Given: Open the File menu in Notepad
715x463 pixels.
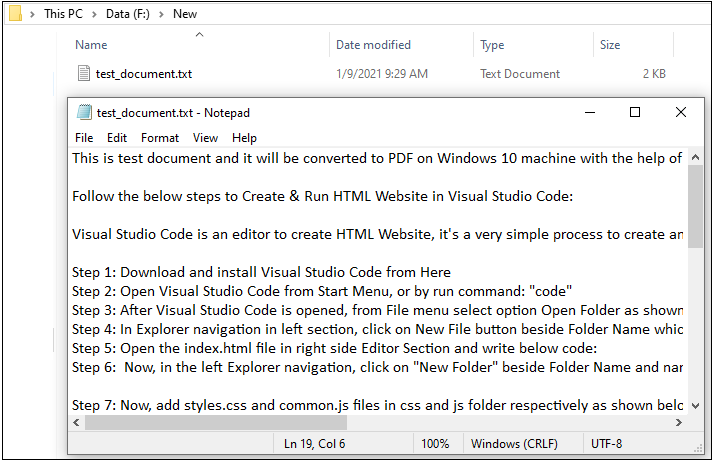Looking at the screenshot, I should tap(84, 138).
